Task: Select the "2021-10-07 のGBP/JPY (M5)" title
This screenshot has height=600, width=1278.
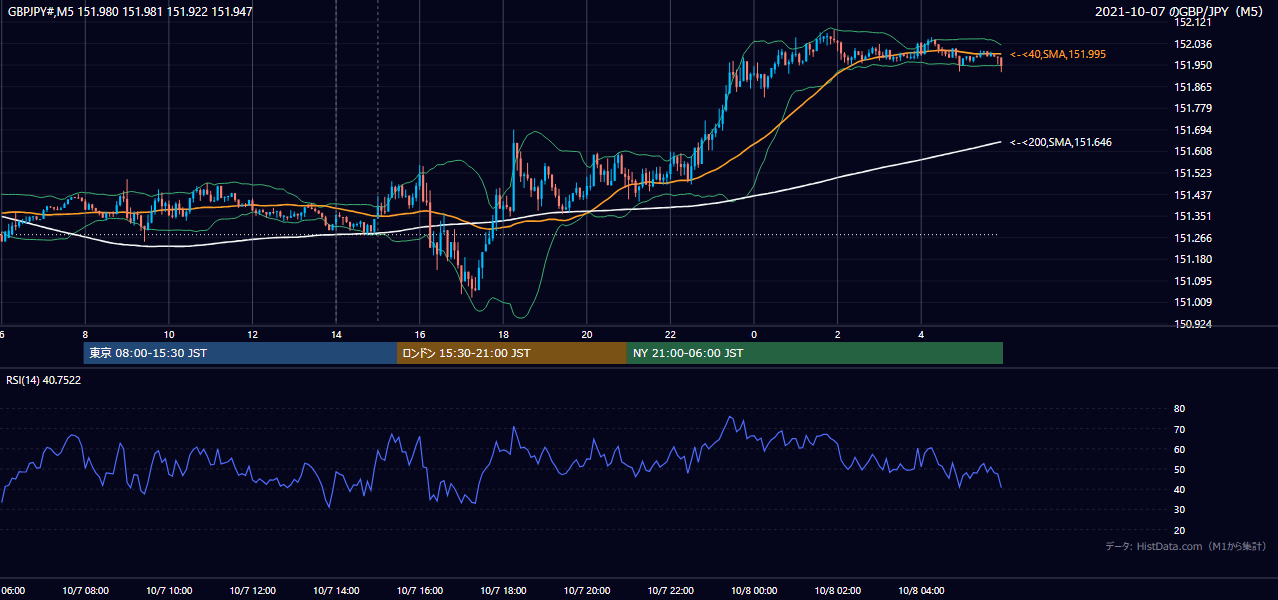Action: [x=1181, y=11]
